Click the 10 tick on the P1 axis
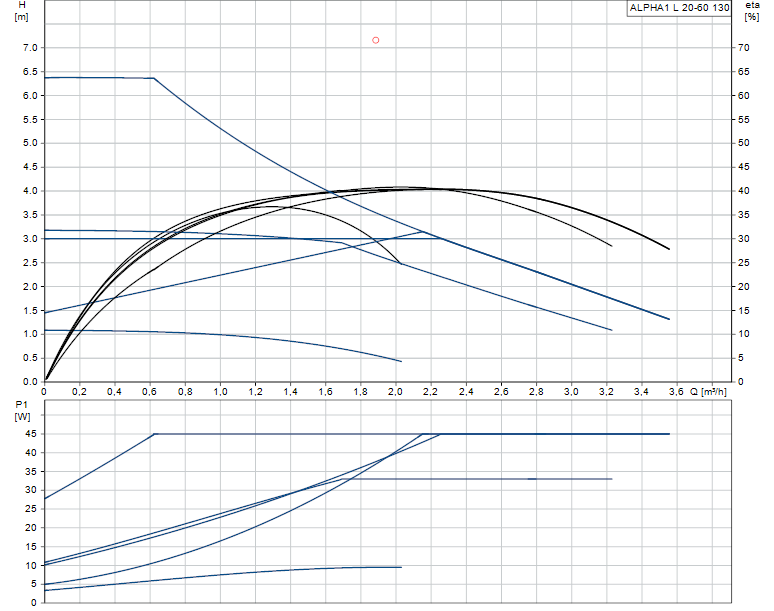 pyautogui.click(x=32, y=565)
